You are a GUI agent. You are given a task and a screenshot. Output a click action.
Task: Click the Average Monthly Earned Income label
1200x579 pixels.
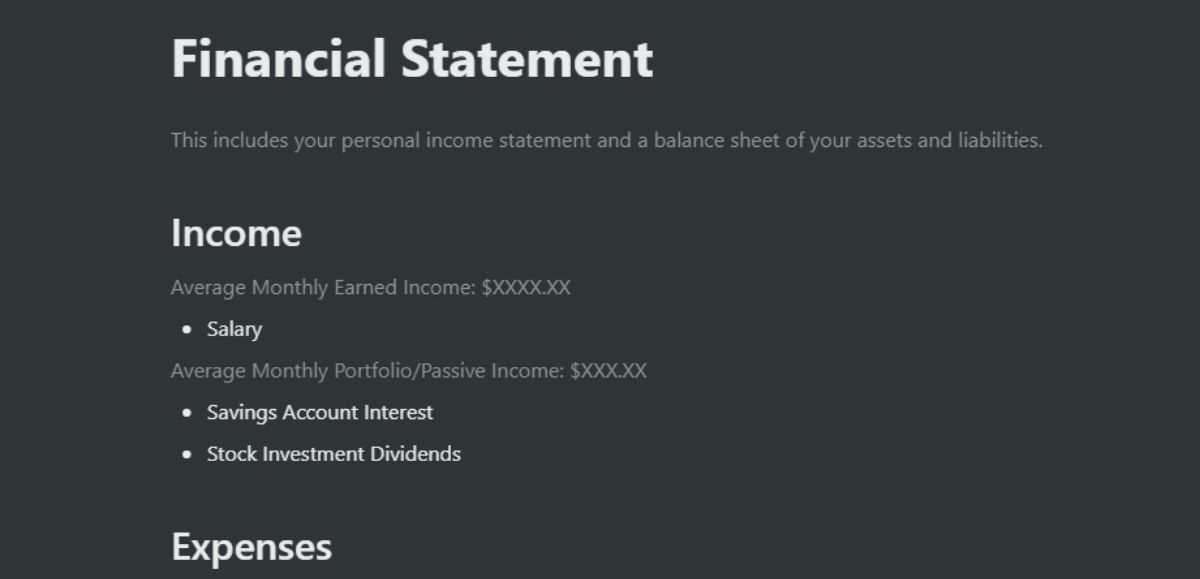click(323, 288)
